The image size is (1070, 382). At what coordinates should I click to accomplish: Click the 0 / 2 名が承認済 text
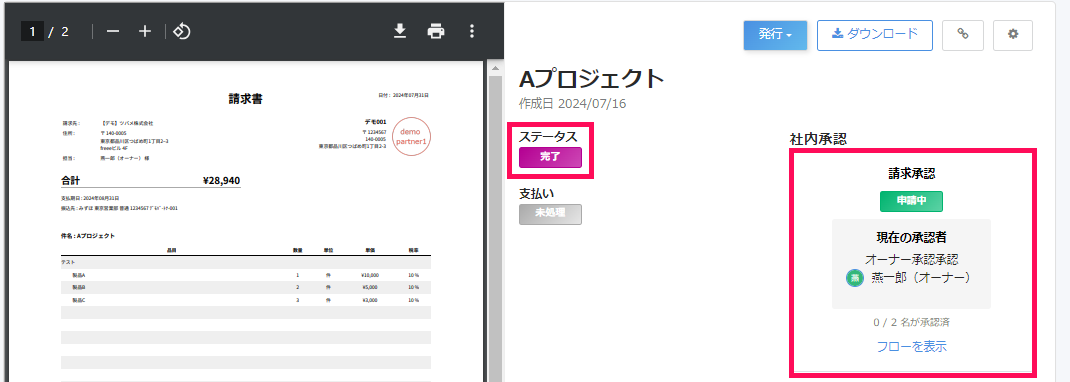point(912,322)
